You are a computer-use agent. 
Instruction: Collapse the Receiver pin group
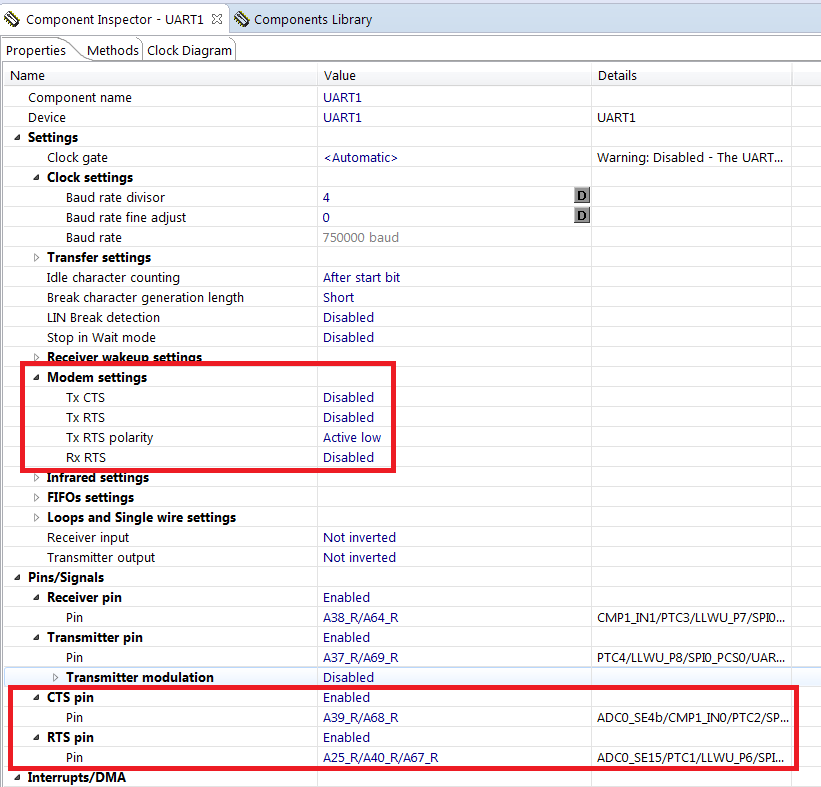click(36, 597)
